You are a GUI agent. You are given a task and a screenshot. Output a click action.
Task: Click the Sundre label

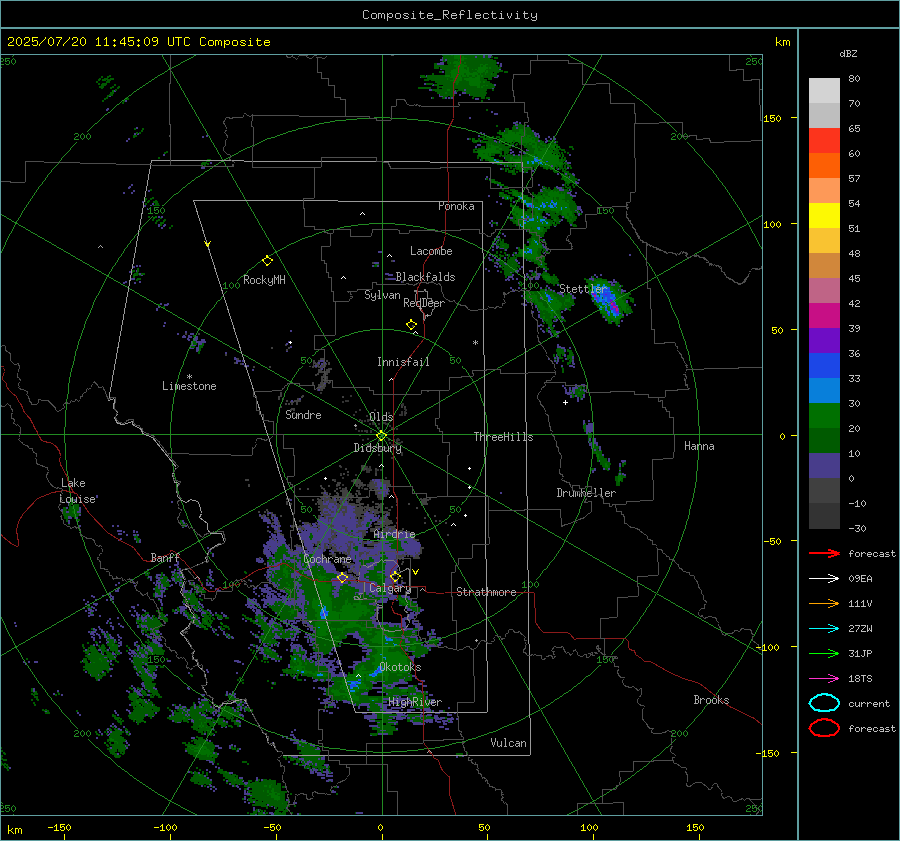pyautogui.click(x=303, y=414)
